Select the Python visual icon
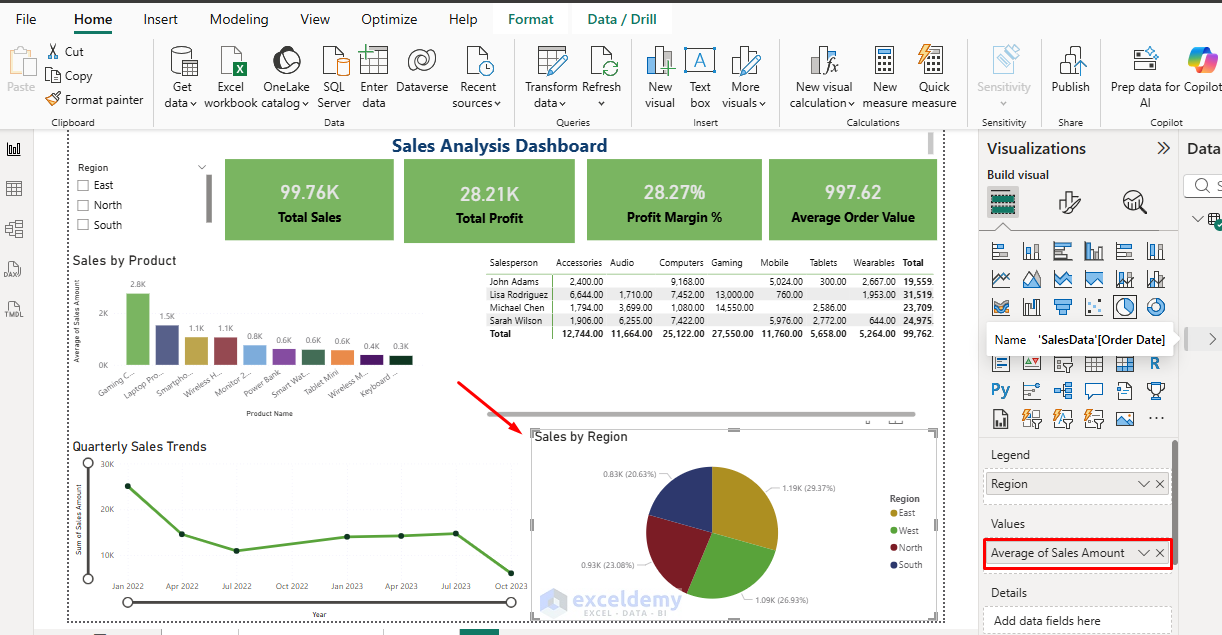Screen dimensions: 1222x635 pos(1001,389)
